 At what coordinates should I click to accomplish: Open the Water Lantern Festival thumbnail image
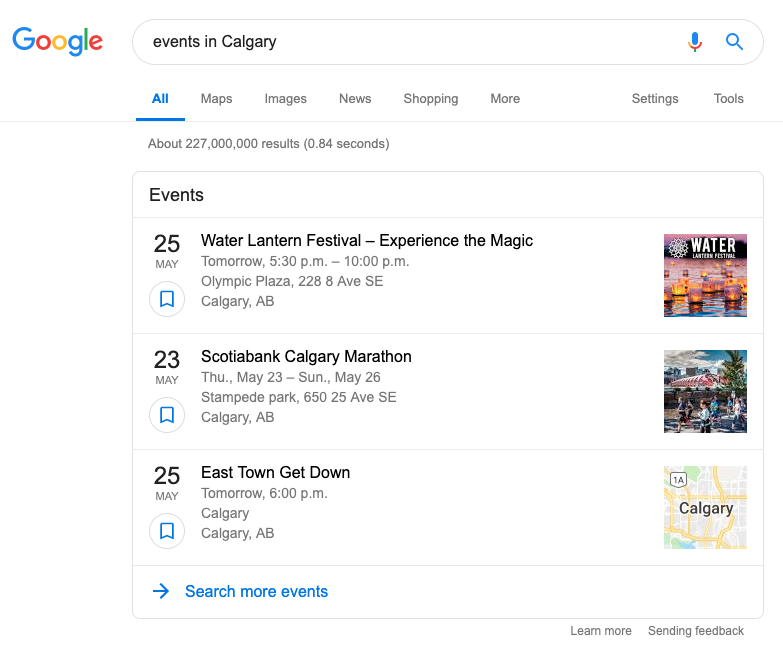[705, 276]
